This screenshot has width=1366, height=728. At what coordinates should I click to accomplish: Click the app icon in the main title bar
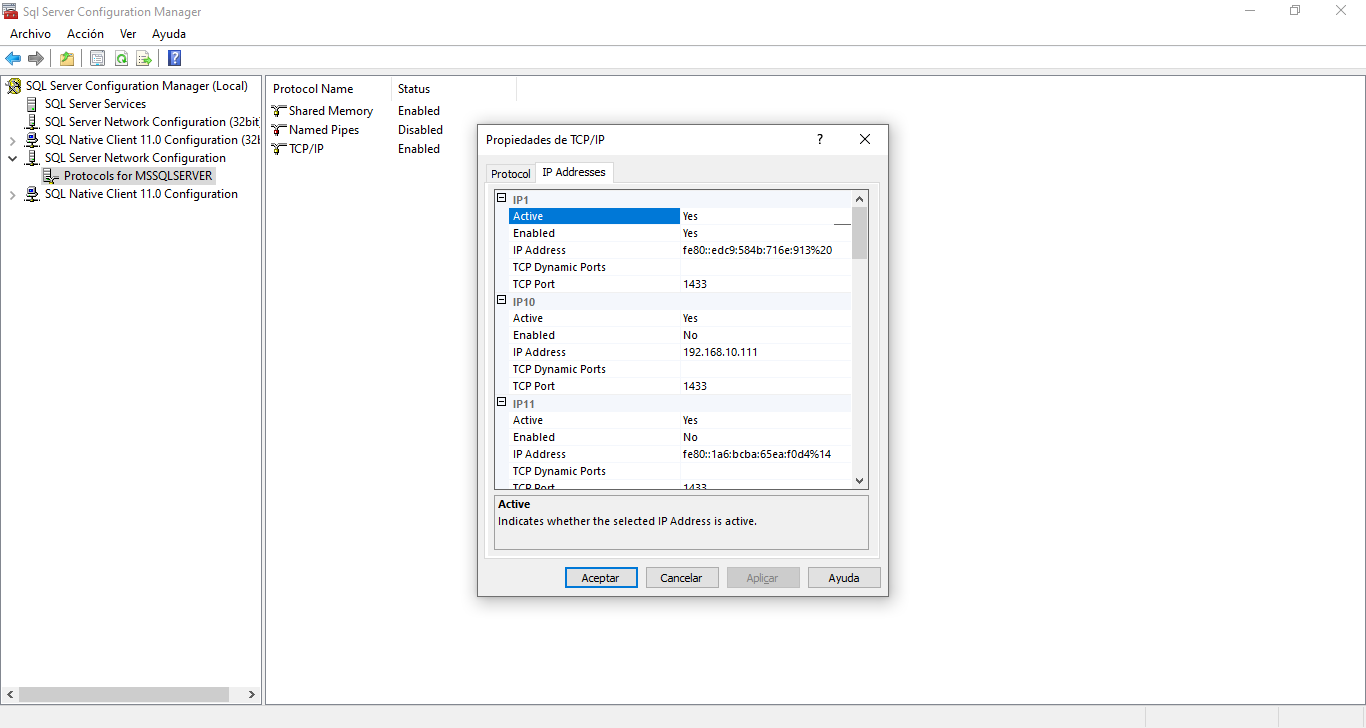point(12,12)
